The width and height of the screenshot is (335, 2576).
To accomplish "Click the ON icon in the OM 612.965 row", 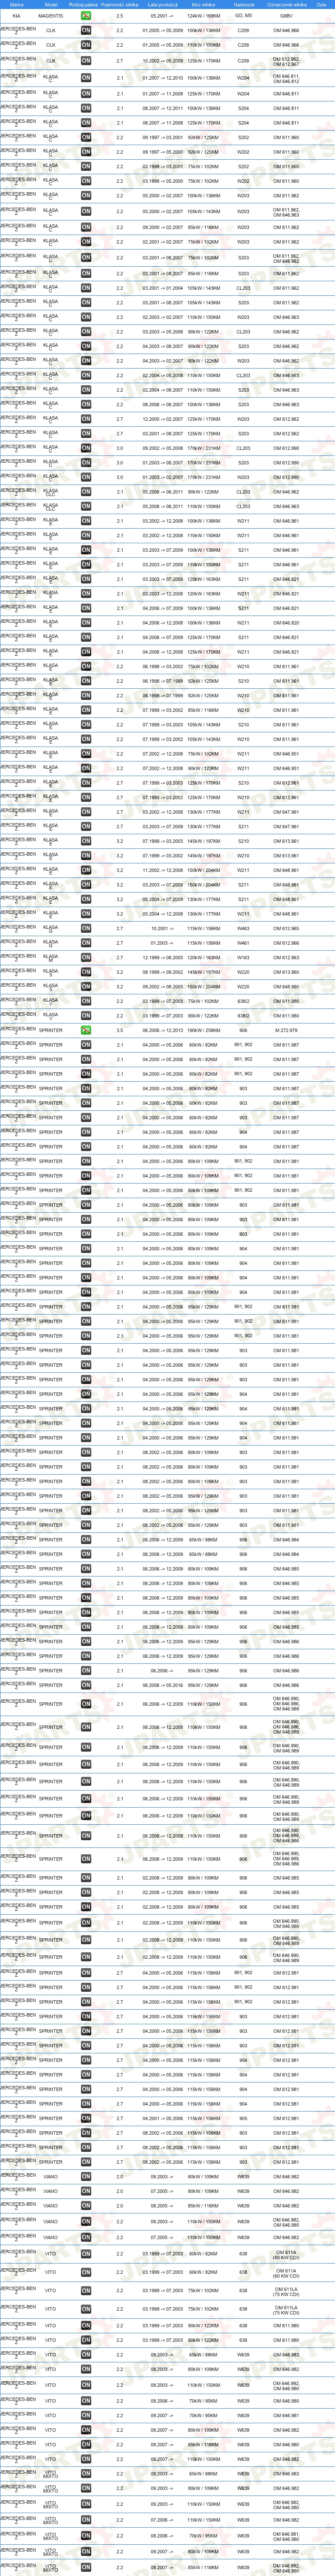I will 86,928.
